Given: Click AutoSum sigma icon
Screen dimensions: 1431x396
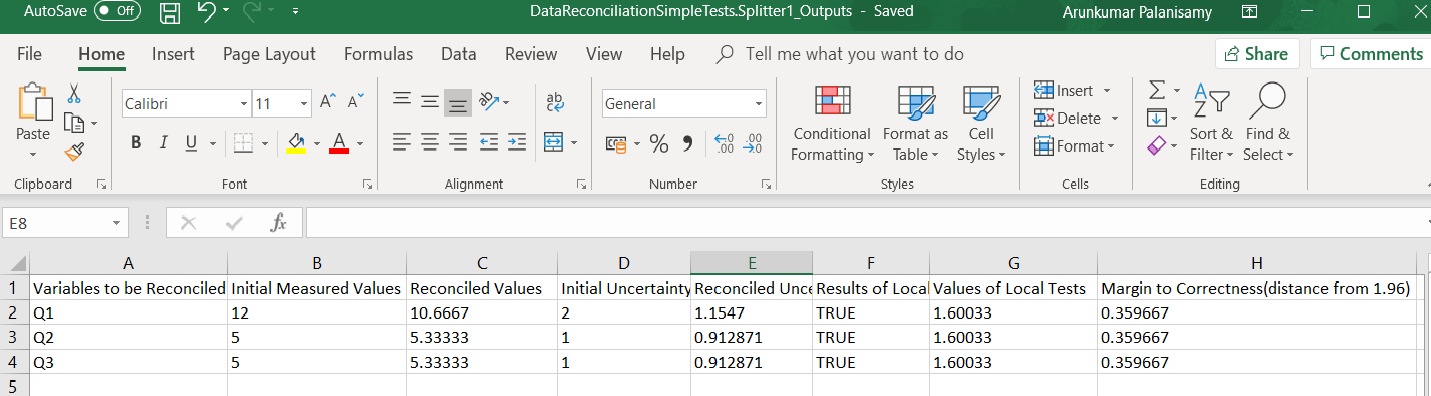Looking at the screenshot, I should 1157,90.
